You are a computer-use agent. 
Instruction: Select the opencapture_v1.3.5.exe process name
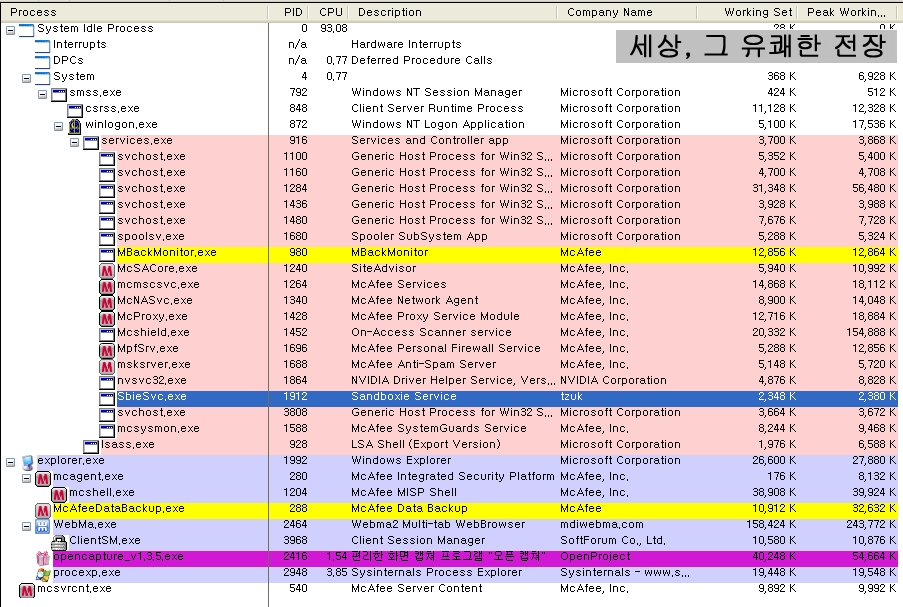click(118, 556)
